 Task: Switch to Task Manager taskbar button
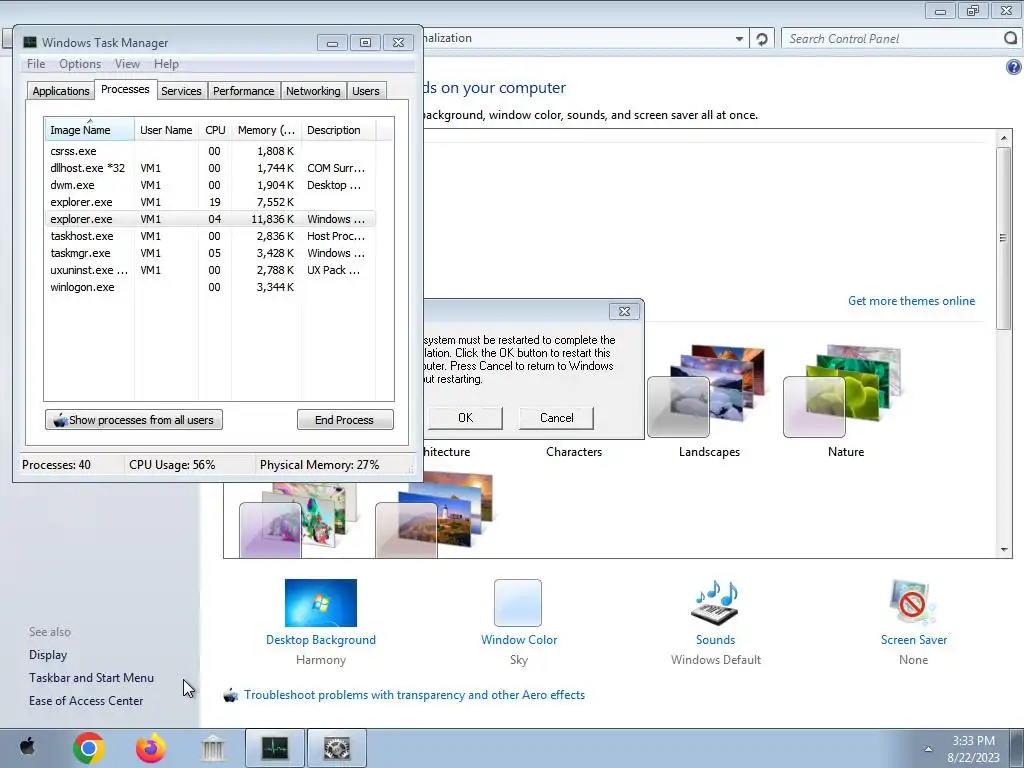pos(275,748)
